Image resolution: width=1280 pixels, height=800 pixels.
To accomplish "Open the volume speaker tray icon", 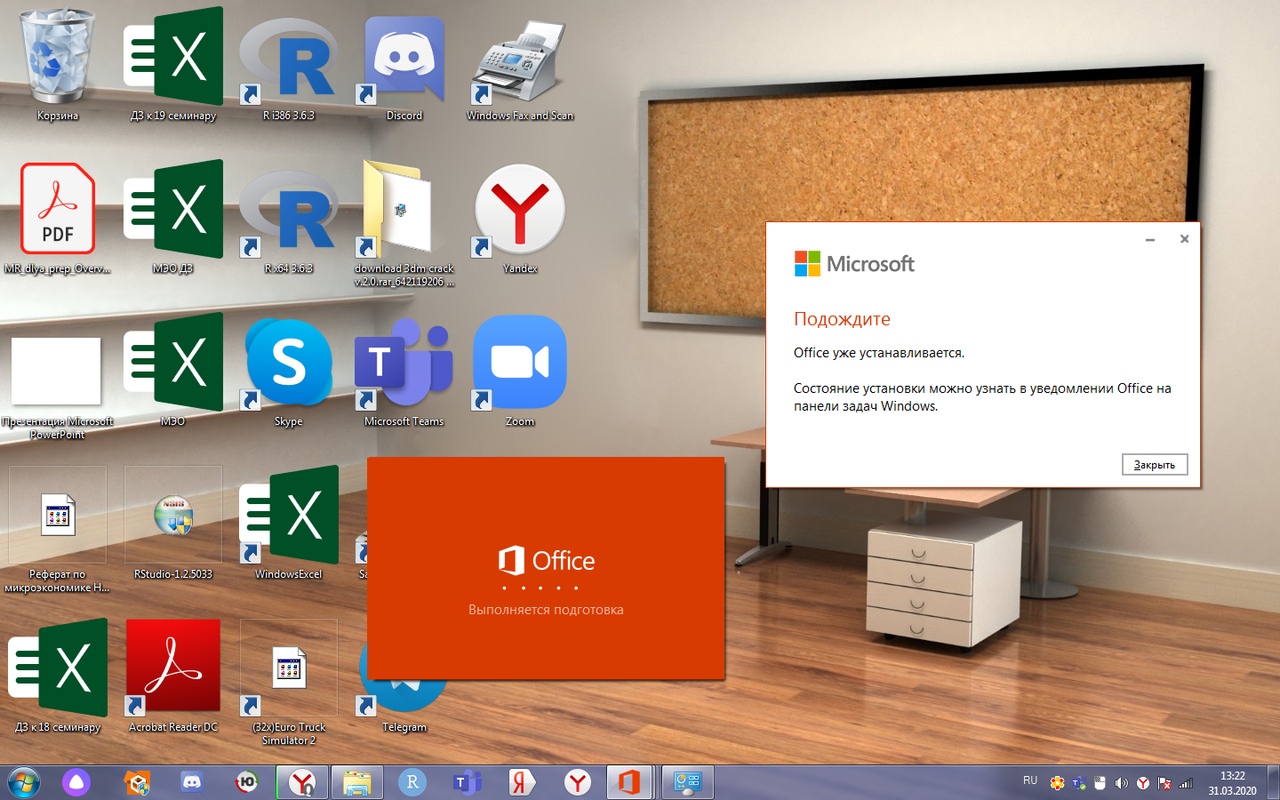I will pos(1121,783).
